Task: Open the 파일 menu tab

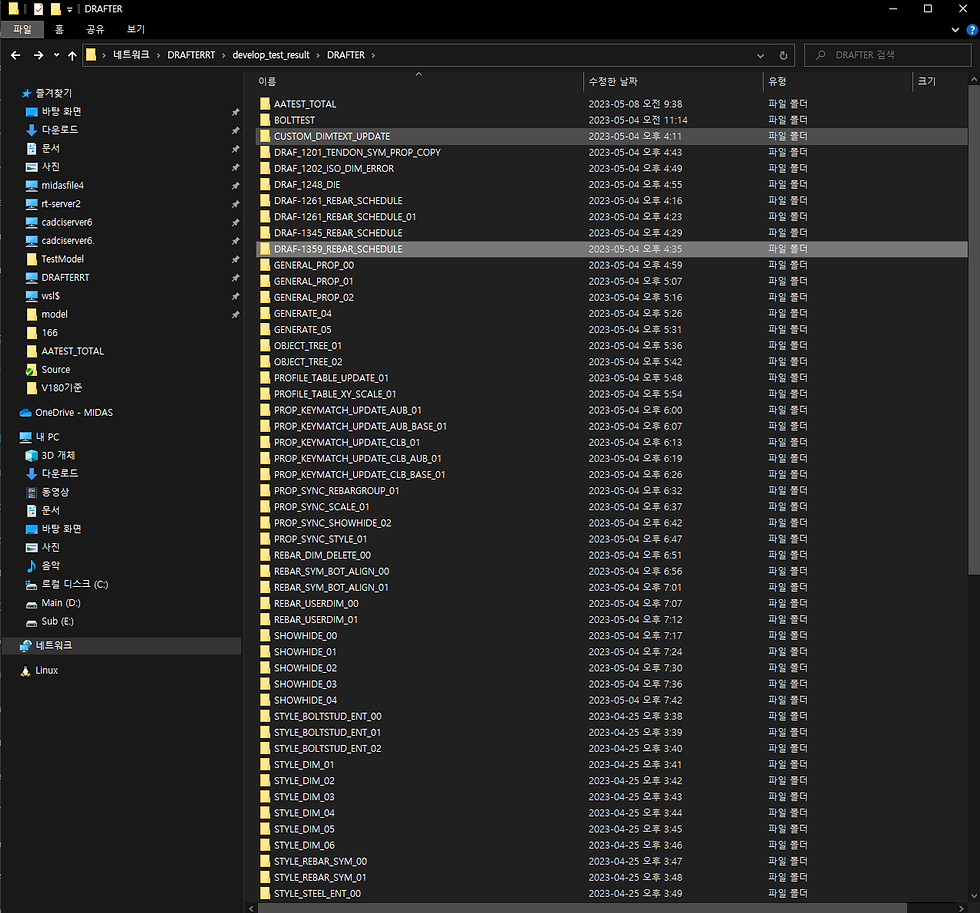Action: (x=22, y=29)
